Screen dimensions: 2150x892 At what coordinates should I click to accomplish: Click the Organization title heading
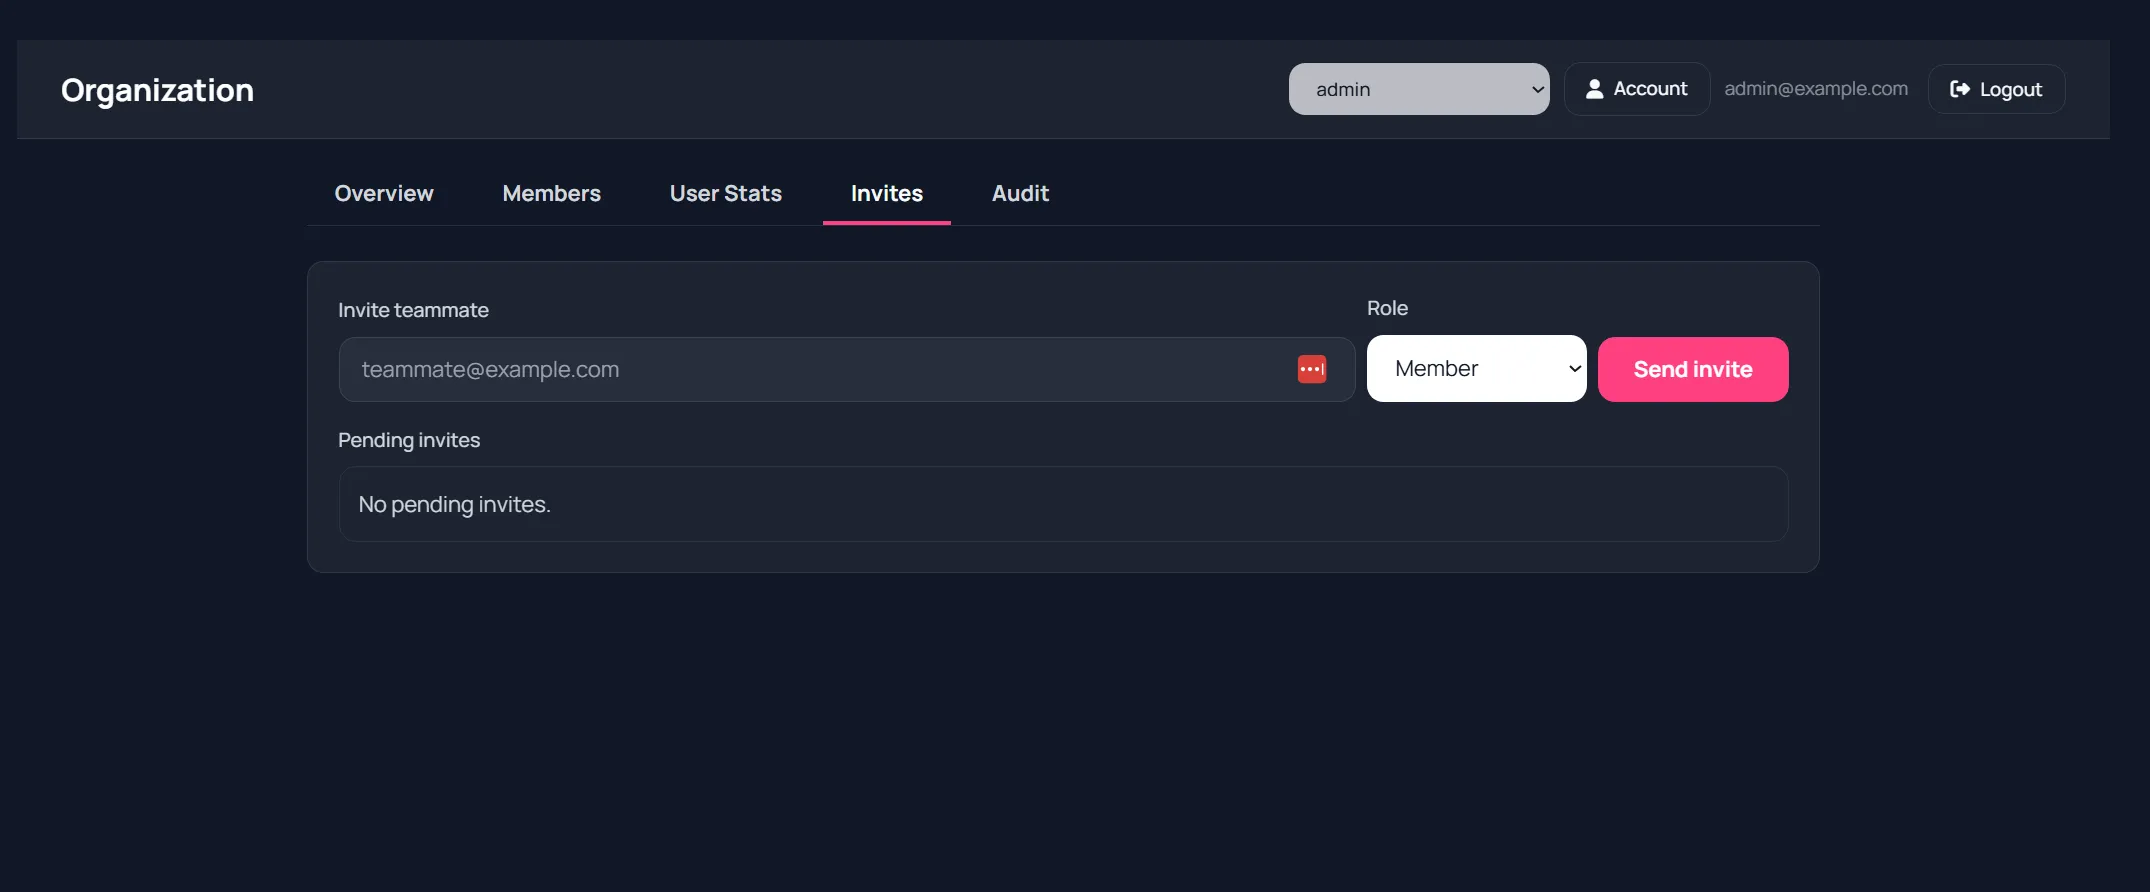click(x=157, y=90)
